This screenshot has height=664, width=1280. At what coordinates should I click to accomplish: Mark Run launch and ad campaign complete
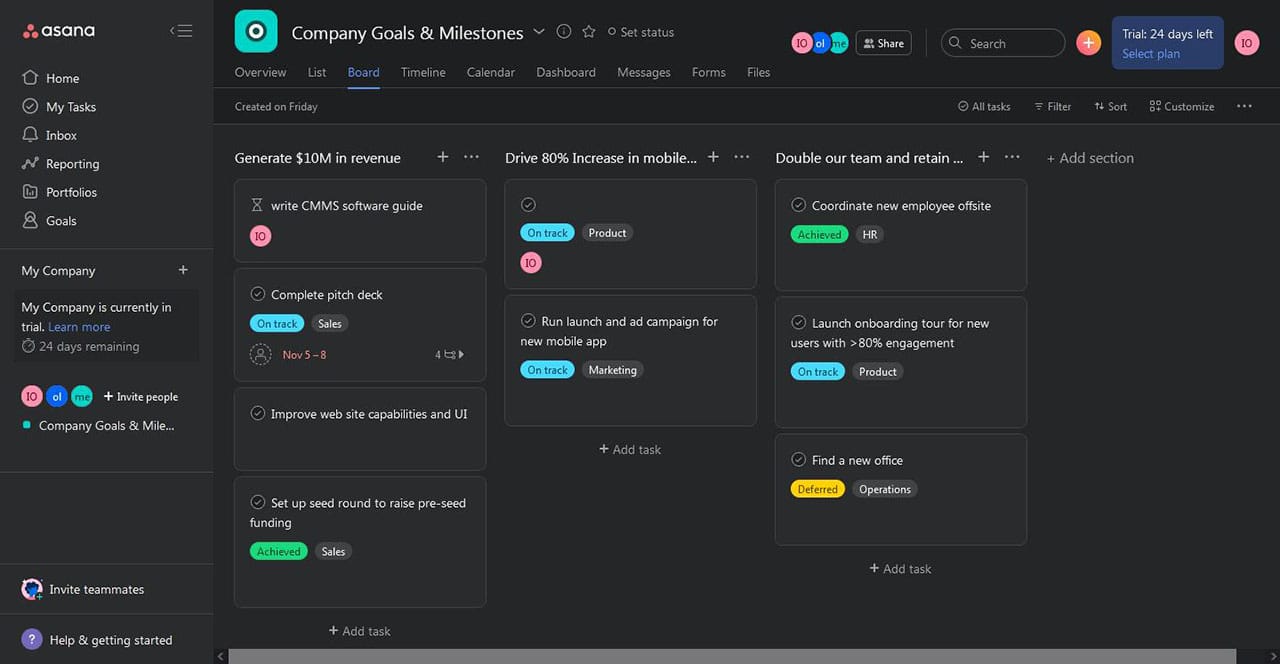(x=528, y=321)
